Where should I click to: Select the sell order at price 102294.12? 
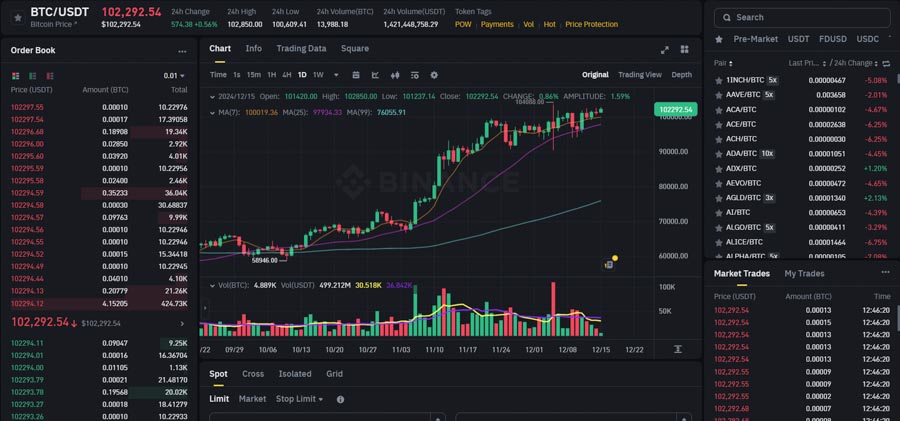click(99, 303)
